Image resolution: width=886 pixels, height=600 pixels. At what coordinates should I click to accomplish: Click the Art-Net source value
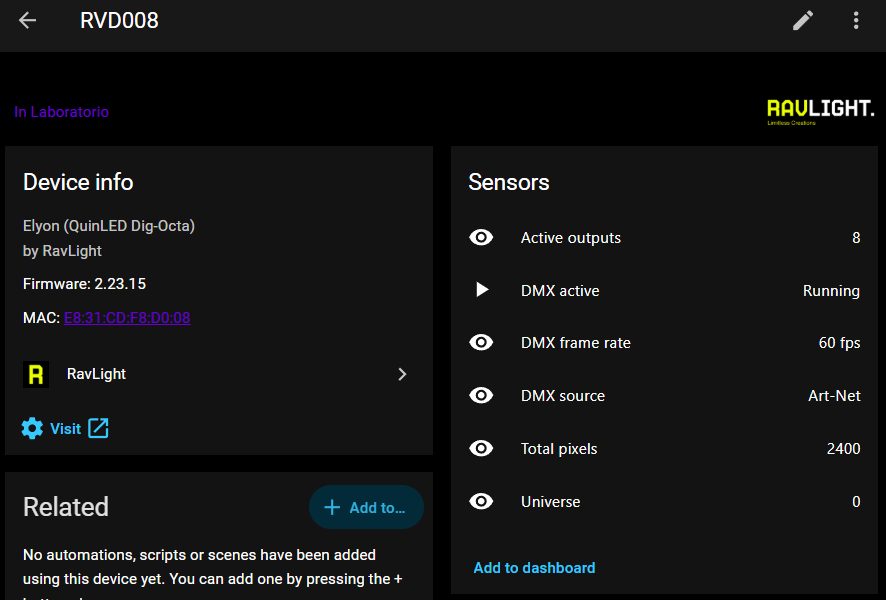click(x=834, y=395)
